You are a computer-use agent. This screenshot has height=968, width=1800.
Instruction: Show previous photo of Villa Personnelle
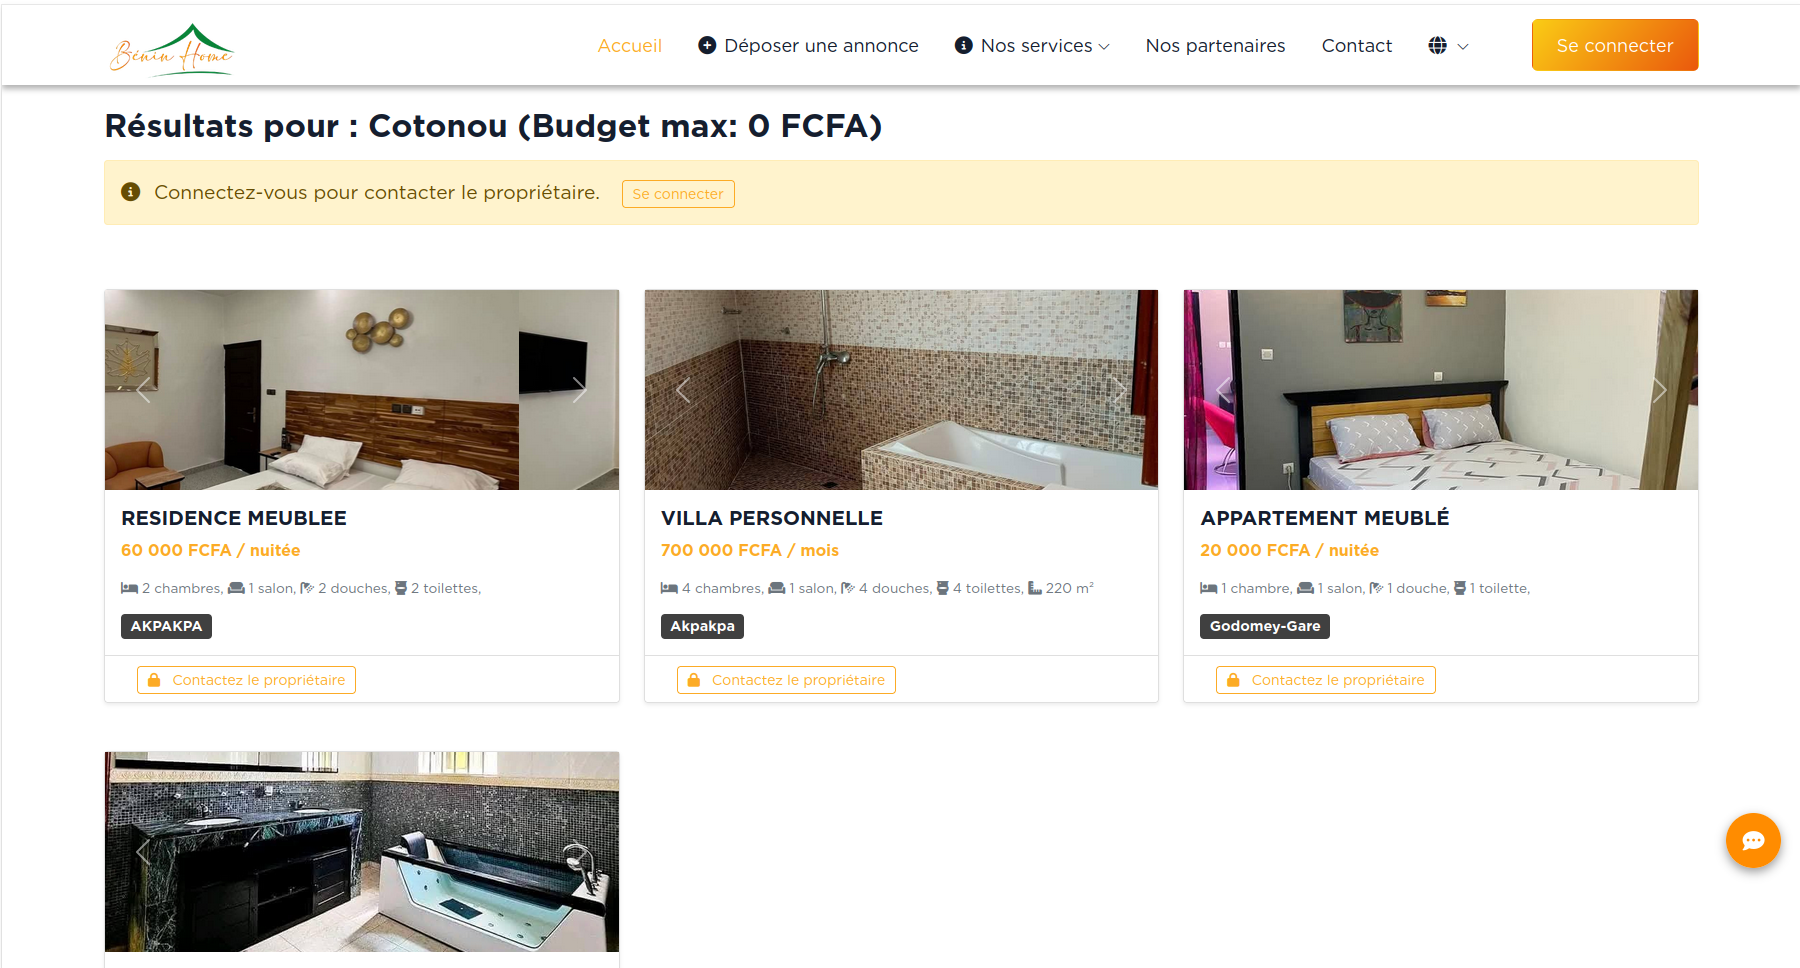(x=684, y=390)
